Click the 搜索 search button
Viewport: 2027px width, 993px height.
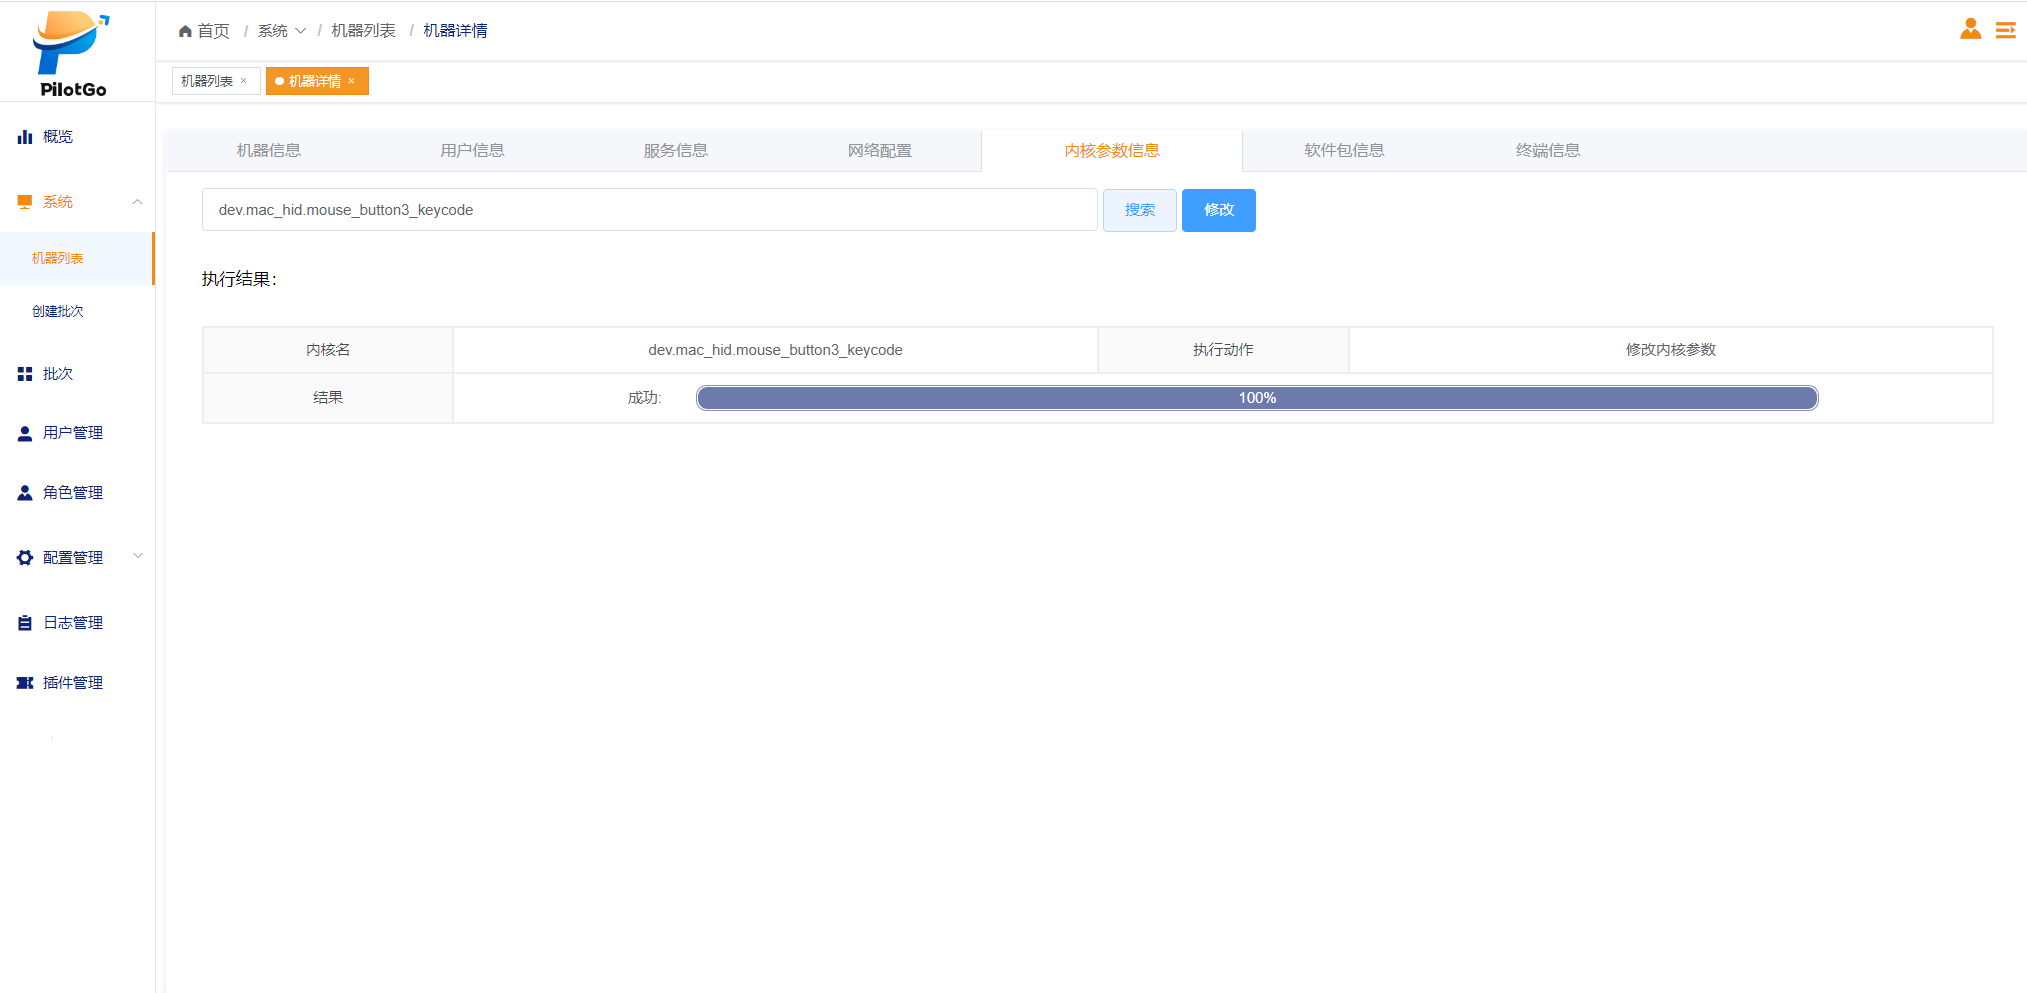point(1139,210)
